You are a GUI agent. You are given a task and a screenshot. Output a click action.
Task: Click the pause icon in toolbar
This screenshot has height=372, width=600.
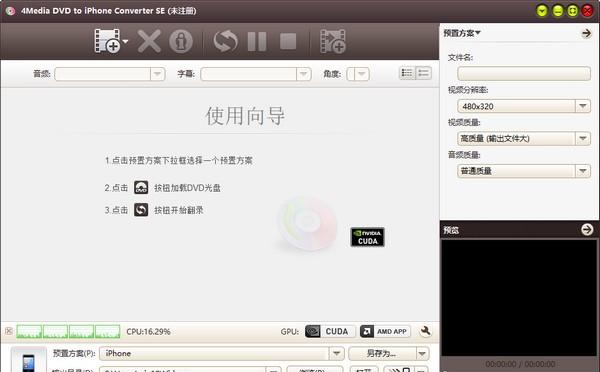coord(257,41)
